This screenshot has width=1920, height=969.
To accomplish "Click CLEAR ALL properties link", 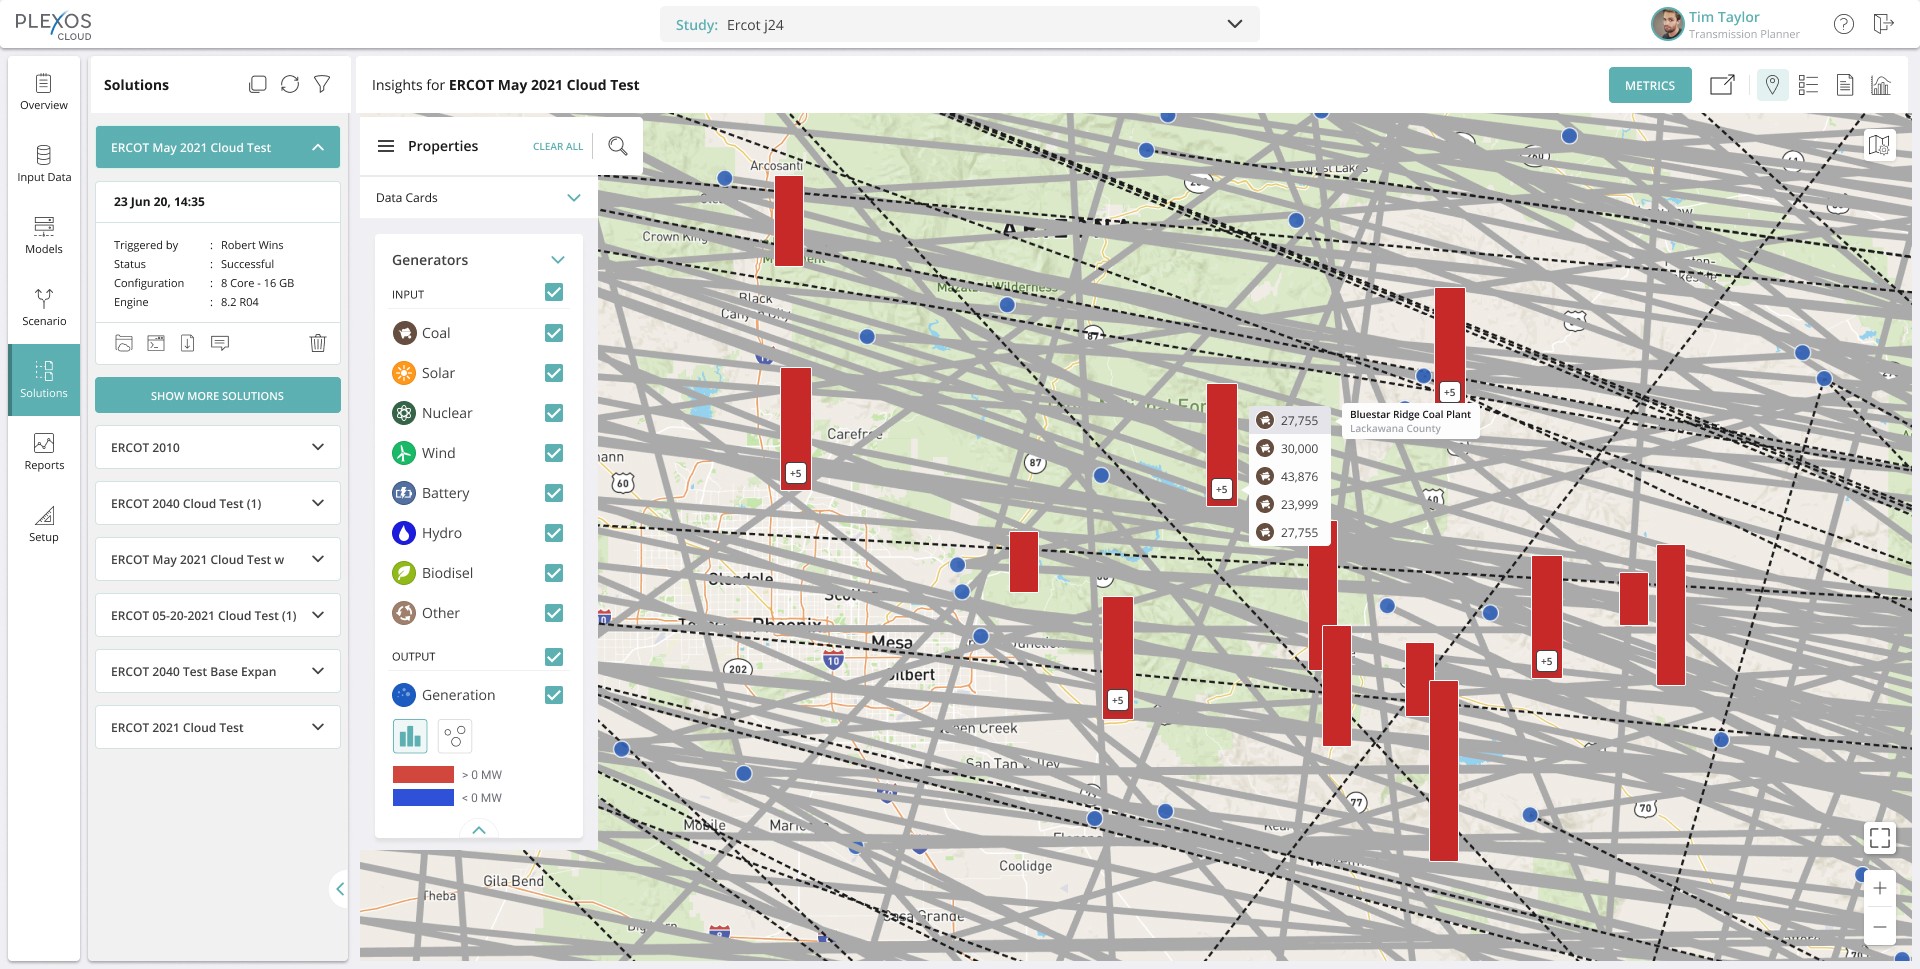I will [x=558, y=147].
